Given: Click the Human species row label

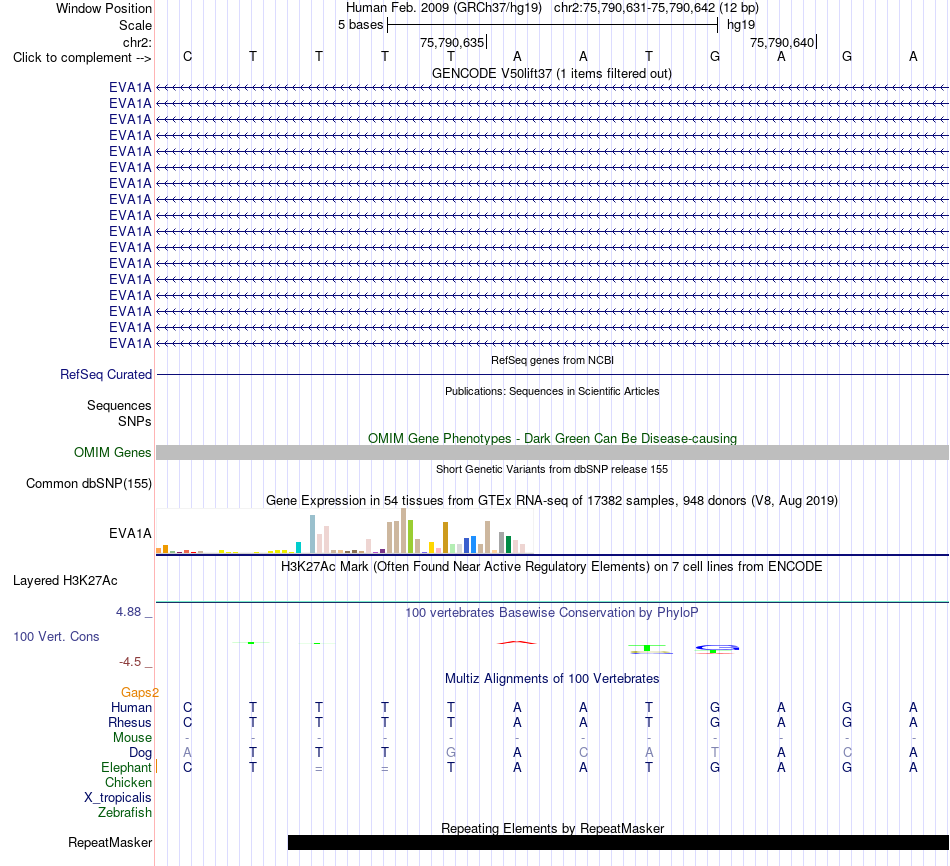Looking at the screenshot, I should tap(131, 708).
